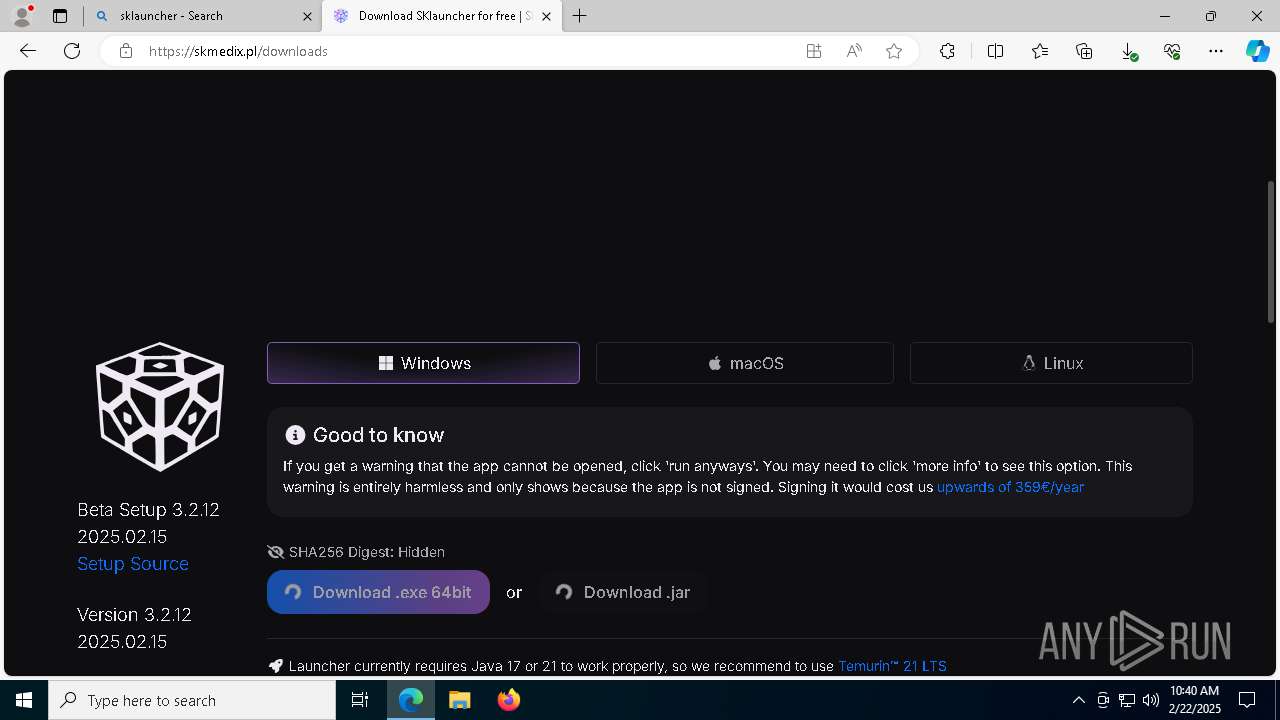Screen dimensions: 1280x720
Task: Open upwards of 359€/year link
Action: (1010, 487)
